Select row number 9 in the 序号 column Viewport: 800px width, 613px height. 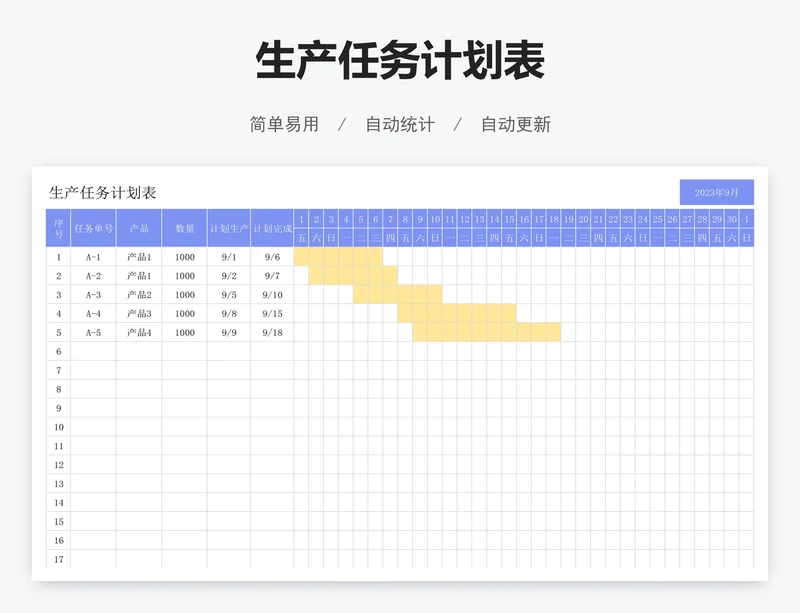point(58,408)
